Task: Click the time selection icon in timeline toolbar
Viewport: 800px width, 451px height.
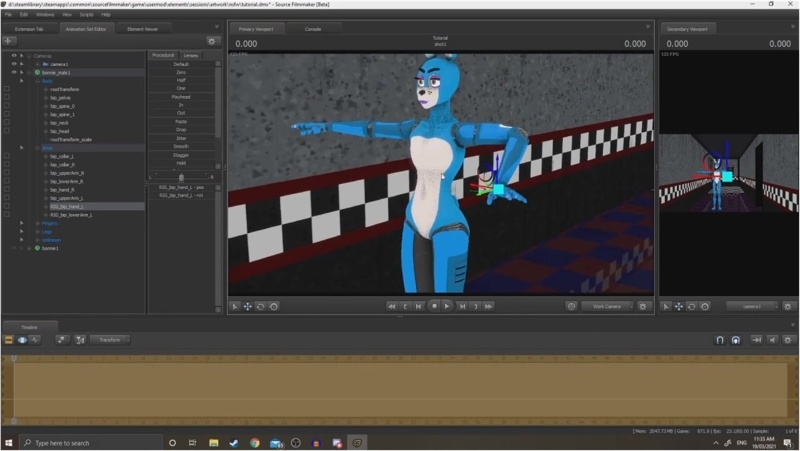Action: pos(80,340)
